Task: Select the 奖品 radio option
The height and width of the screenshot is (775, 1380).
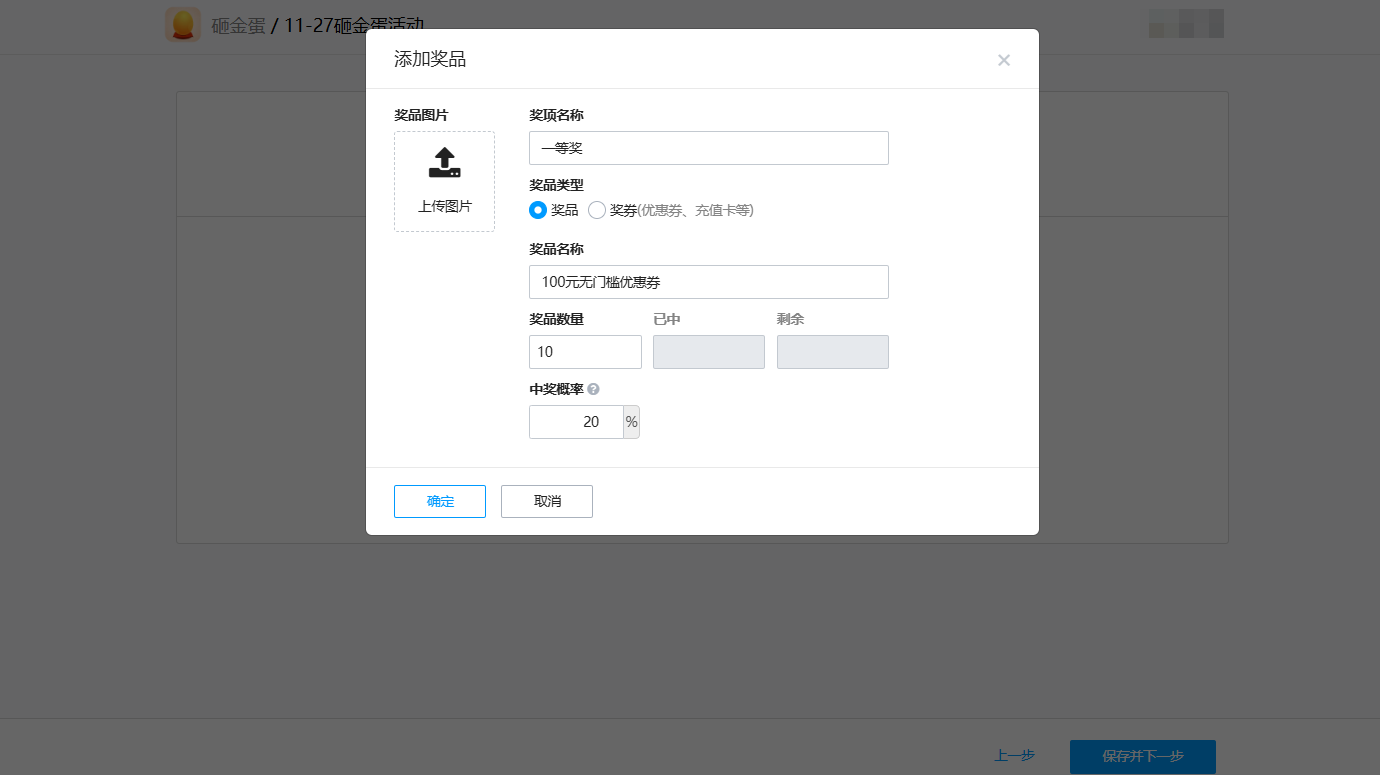Action: (x=538, y=210)
